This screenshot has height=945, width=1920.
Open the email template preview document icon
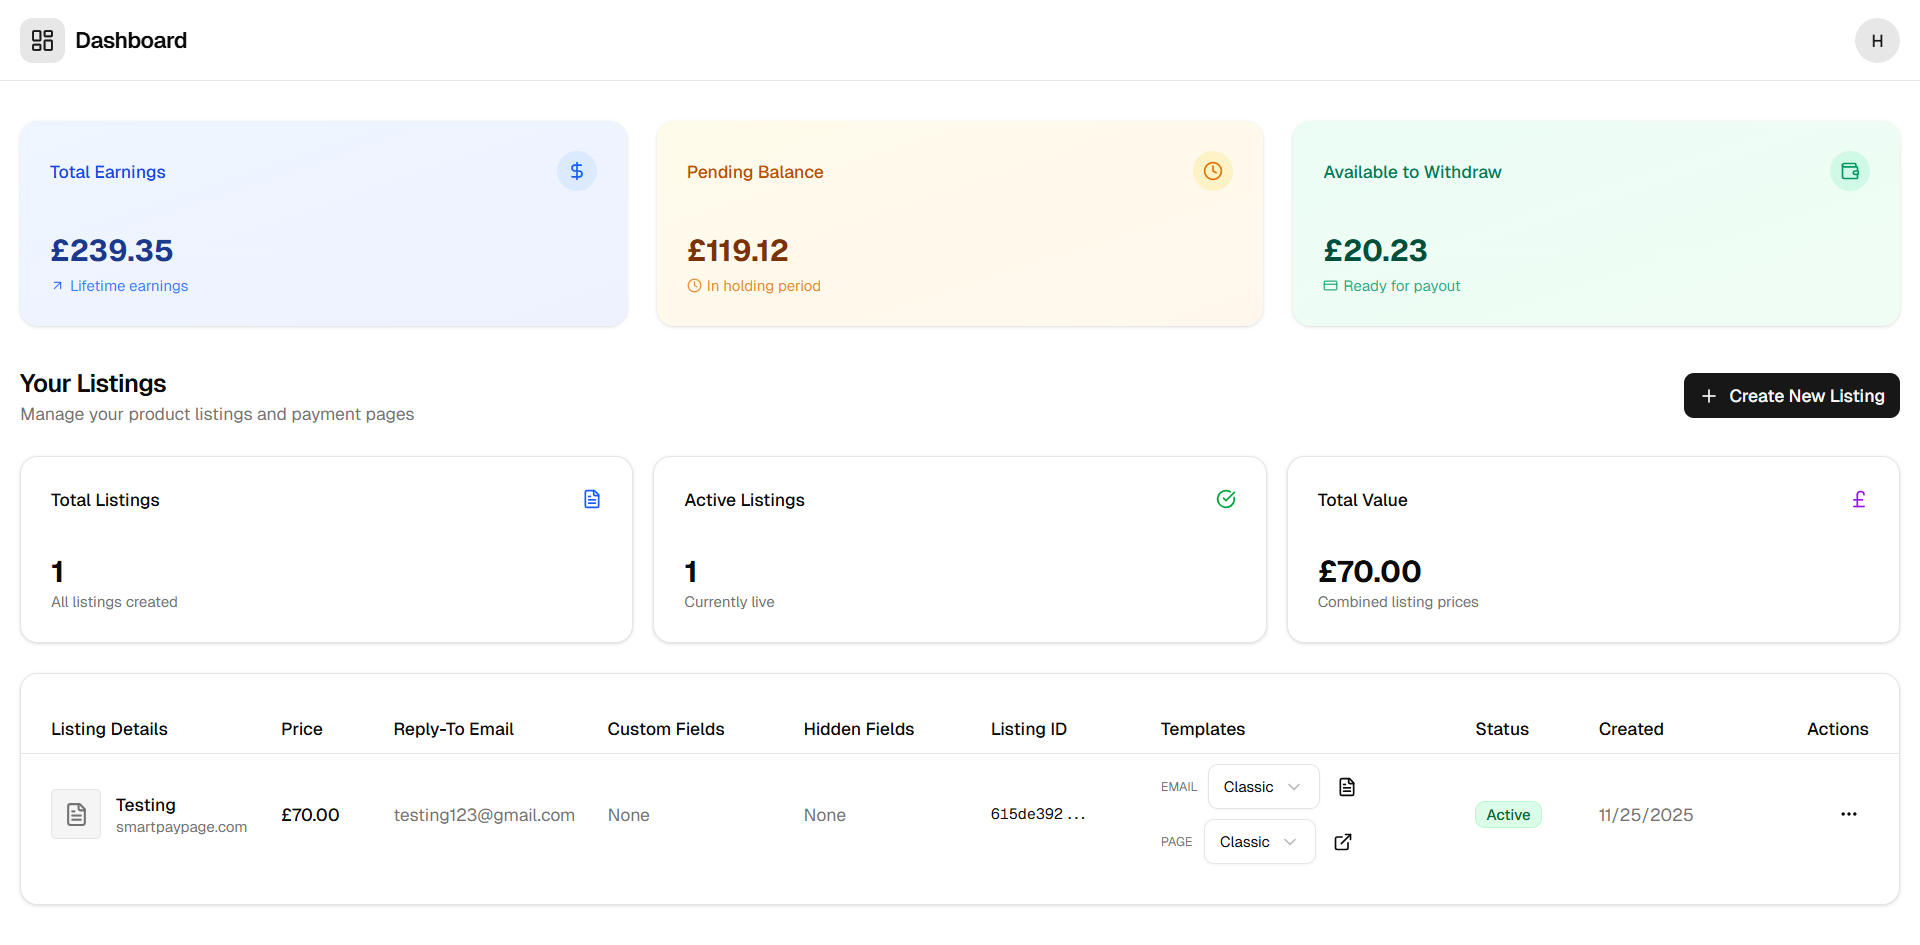coord(1346,786)
